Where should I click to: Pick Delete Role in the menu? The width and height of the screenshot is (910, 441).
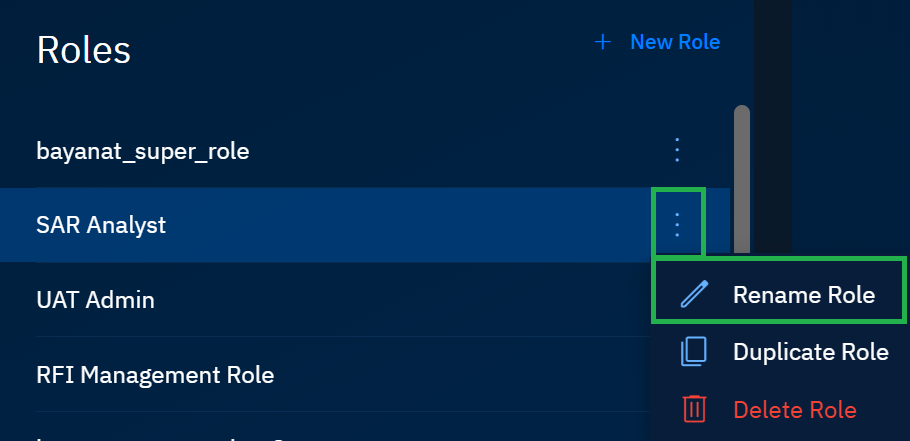[x=794, y=409]
